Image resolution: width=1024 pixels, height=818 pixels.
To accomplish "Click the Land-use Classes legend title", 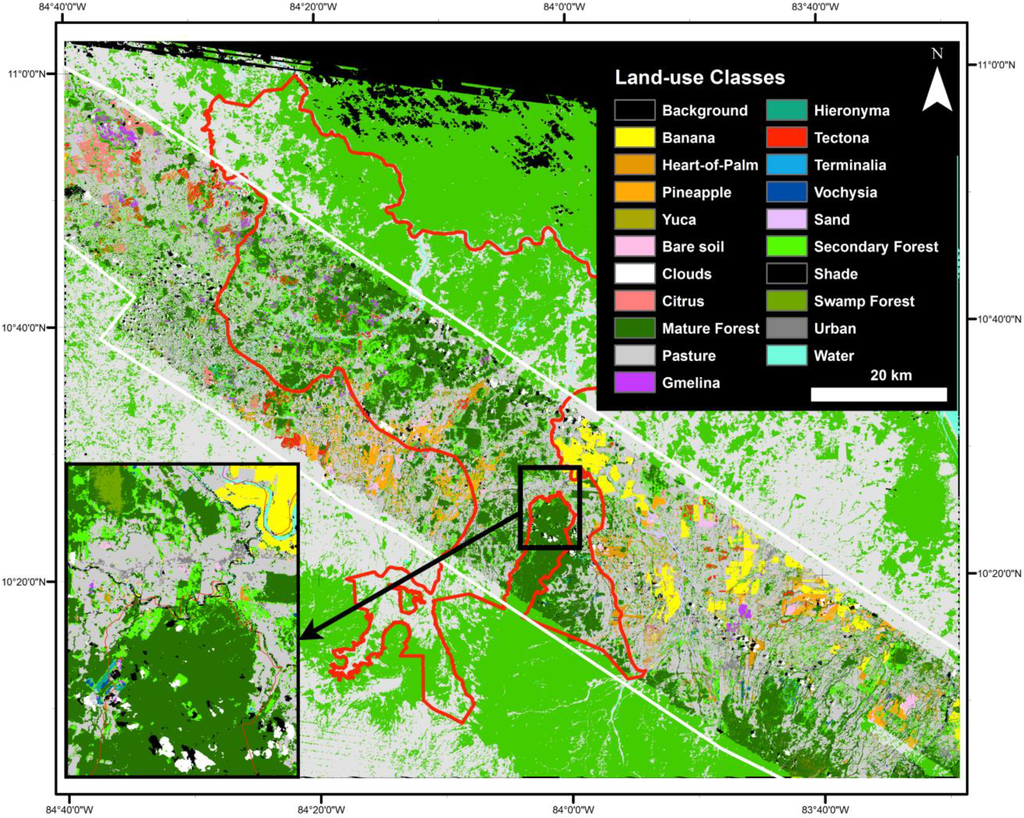I will pos(699,78).
